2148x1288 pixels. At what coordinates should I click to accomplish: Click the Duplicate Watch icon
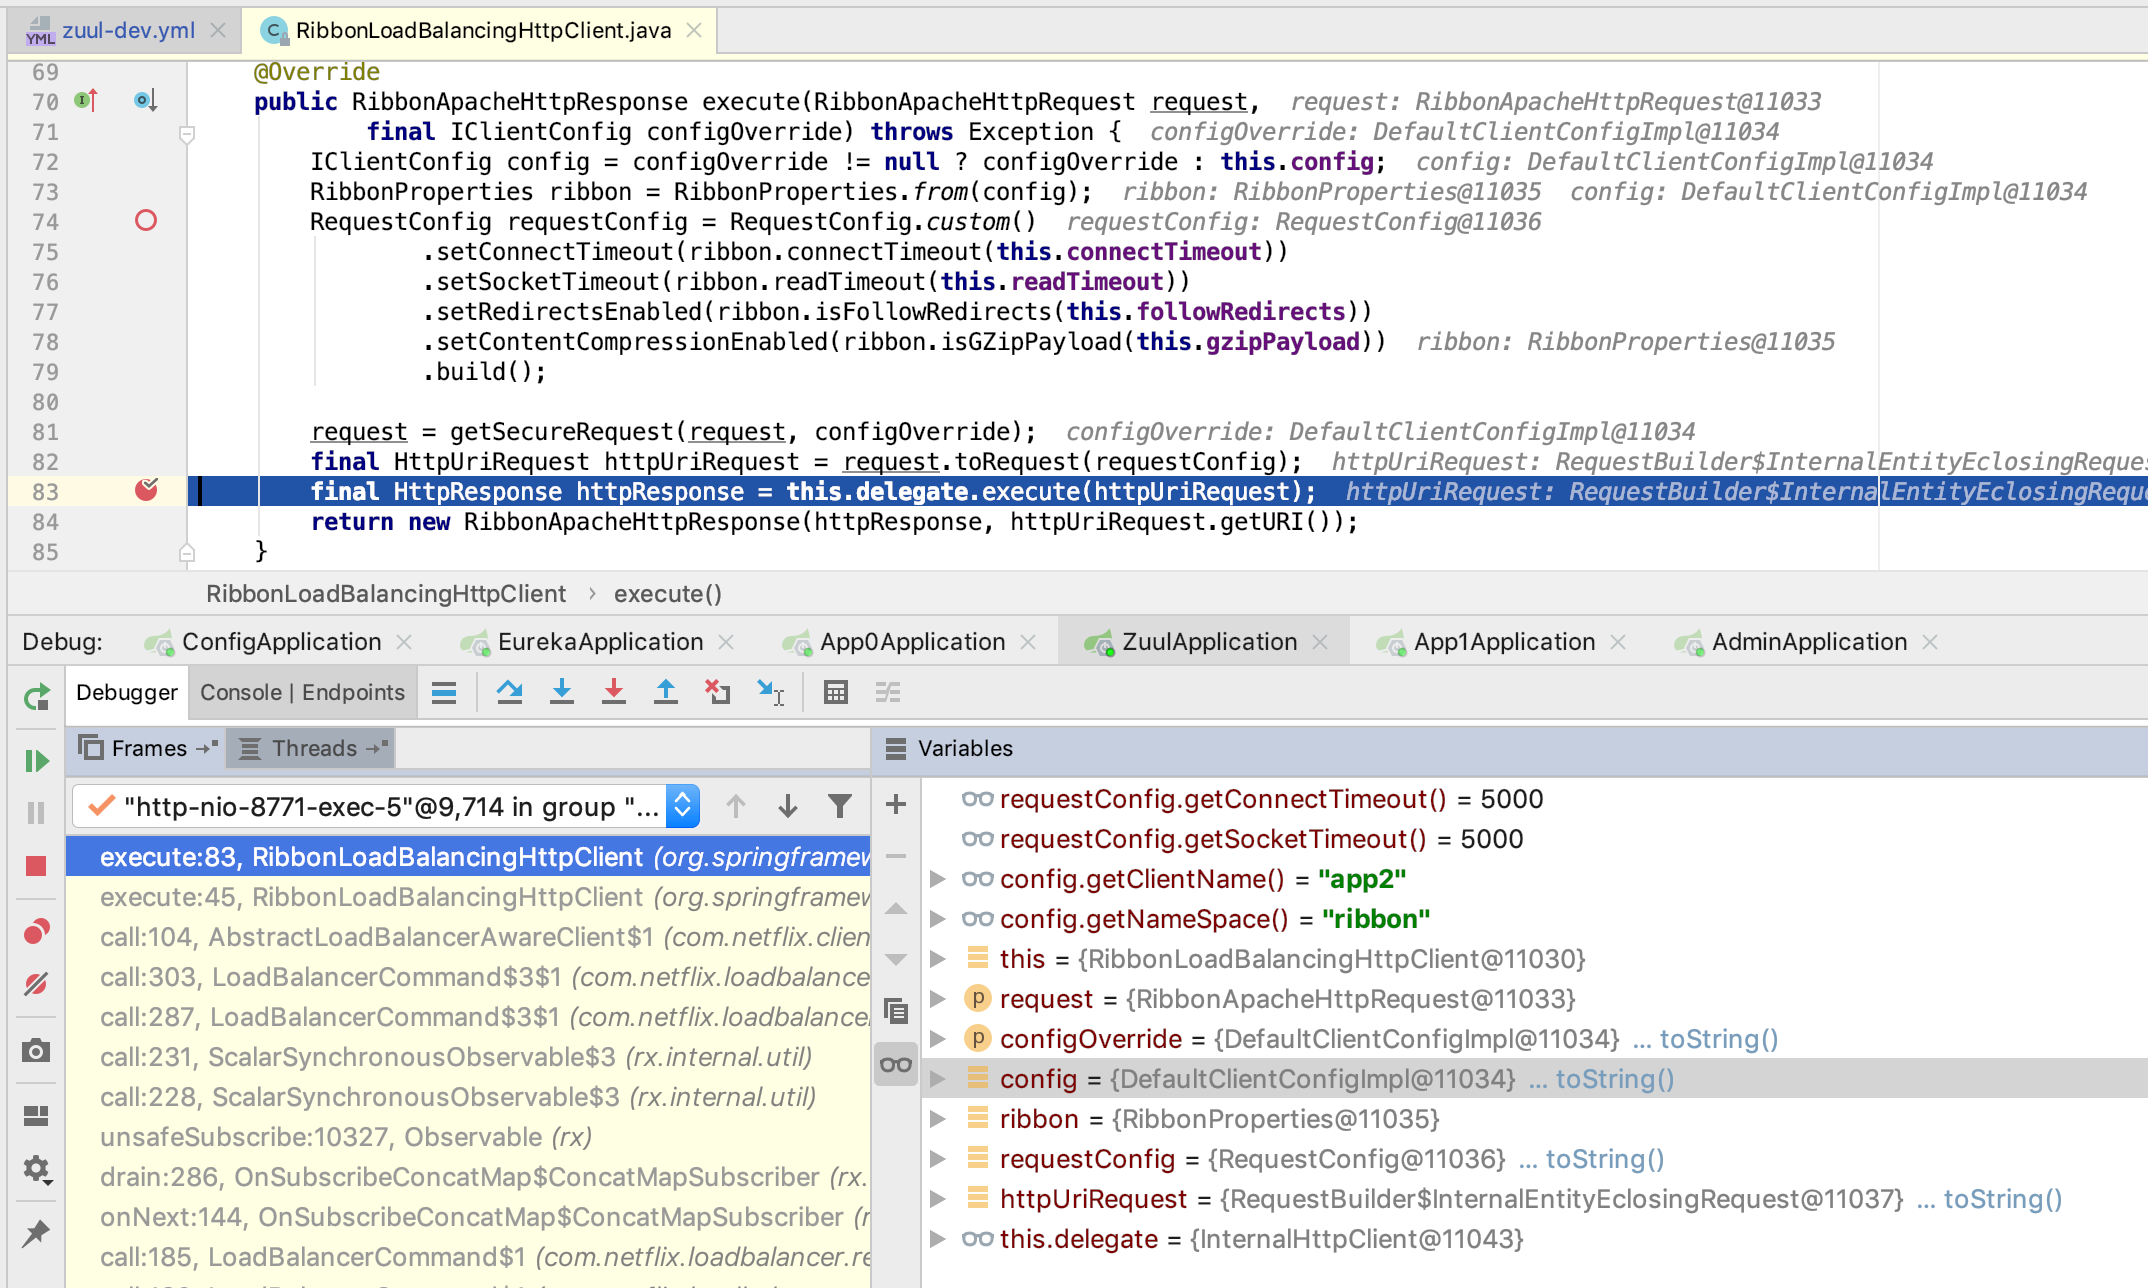click(896, 1012)
